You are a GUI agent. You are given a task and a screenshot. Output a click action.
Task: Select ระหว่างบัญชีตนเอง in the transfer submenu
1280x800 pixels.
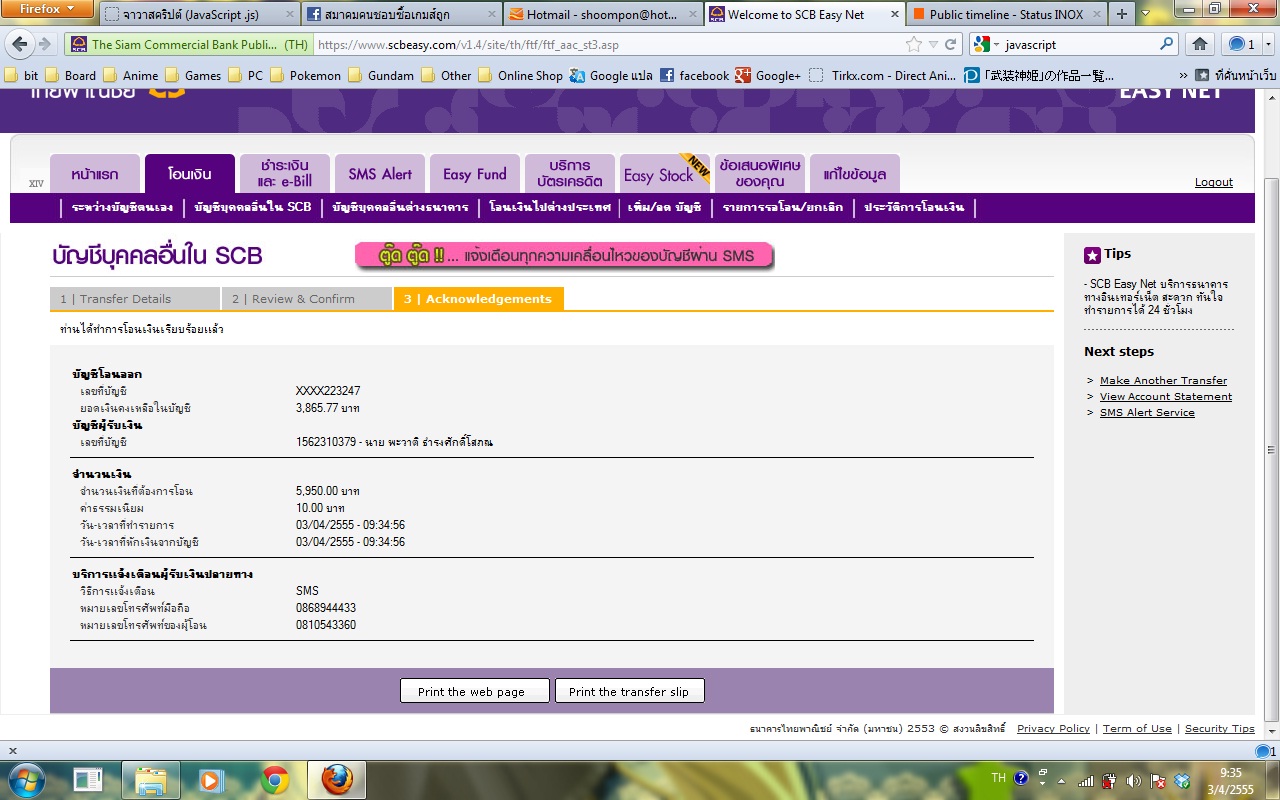(x=123, y=207)
